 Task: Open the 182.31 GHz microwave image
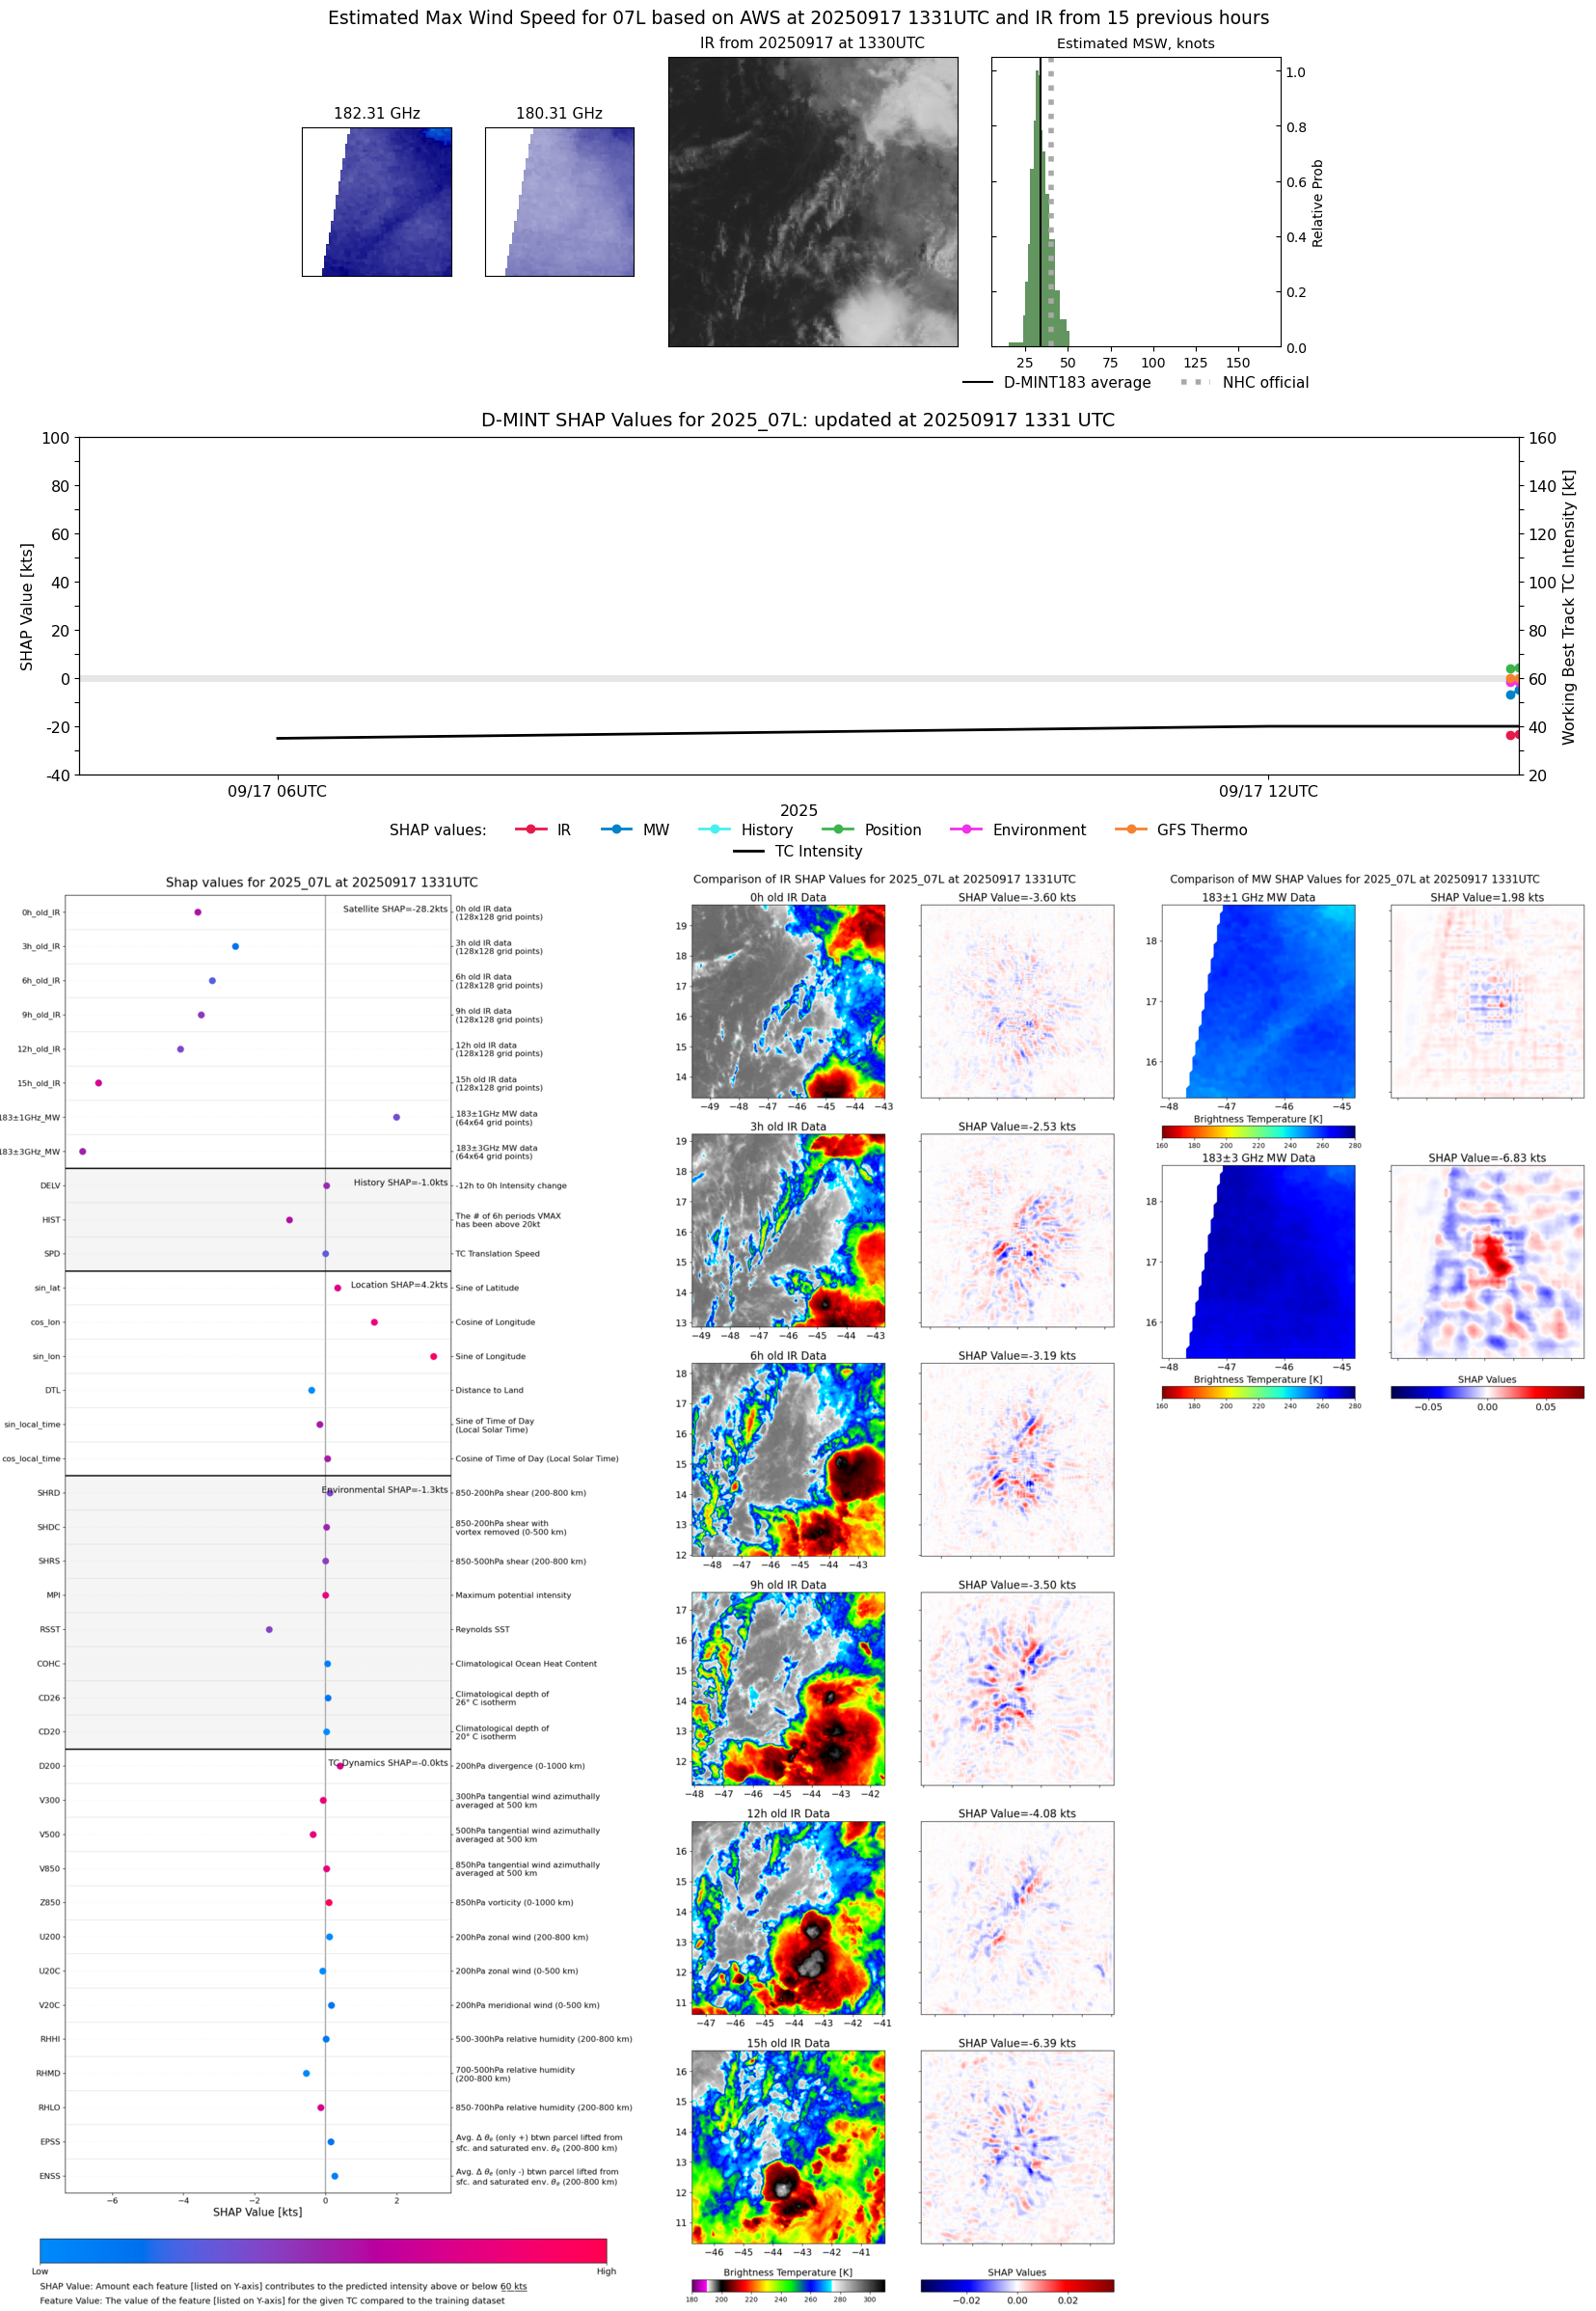[x=377, y=202]
